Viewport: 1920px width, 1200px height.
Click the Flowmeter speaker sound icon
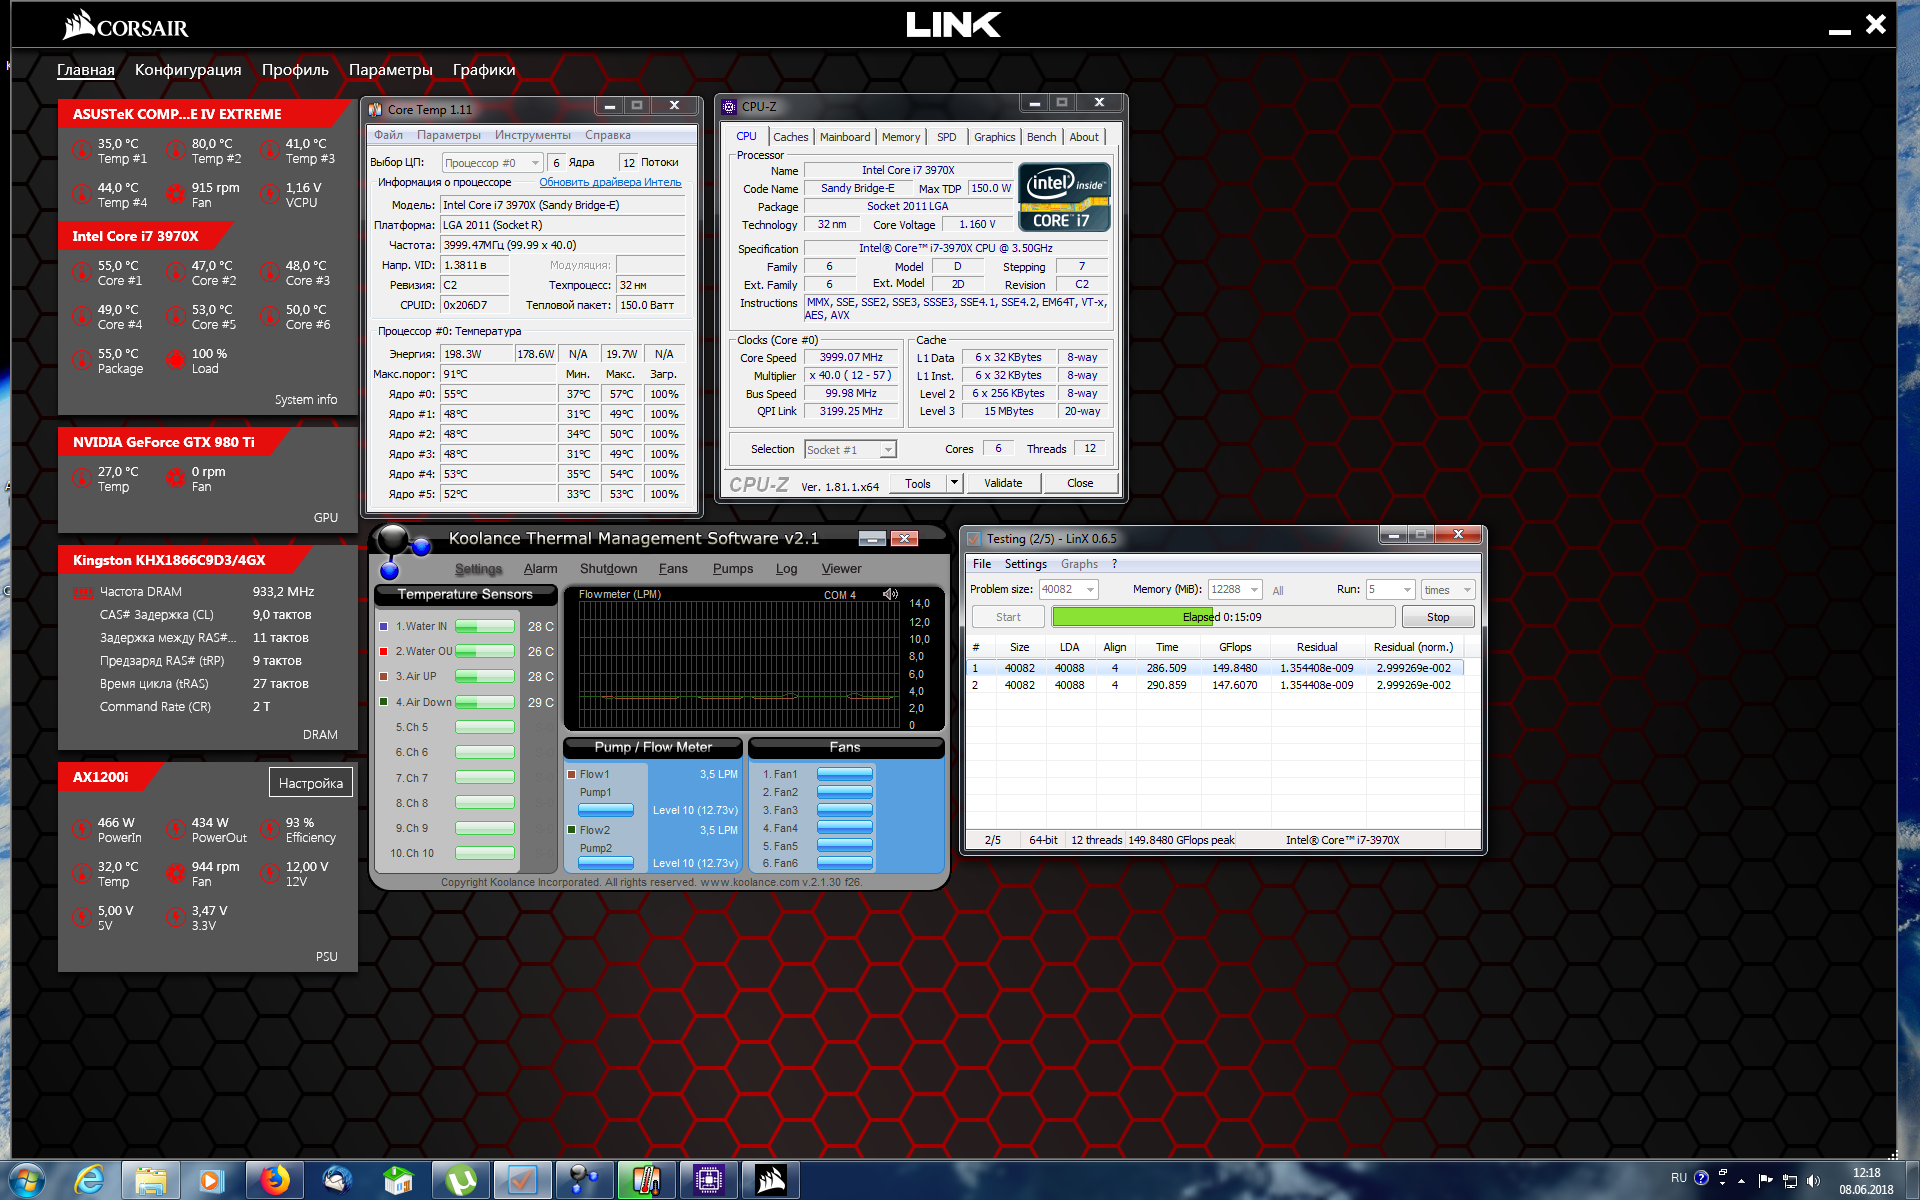[890, 594]
